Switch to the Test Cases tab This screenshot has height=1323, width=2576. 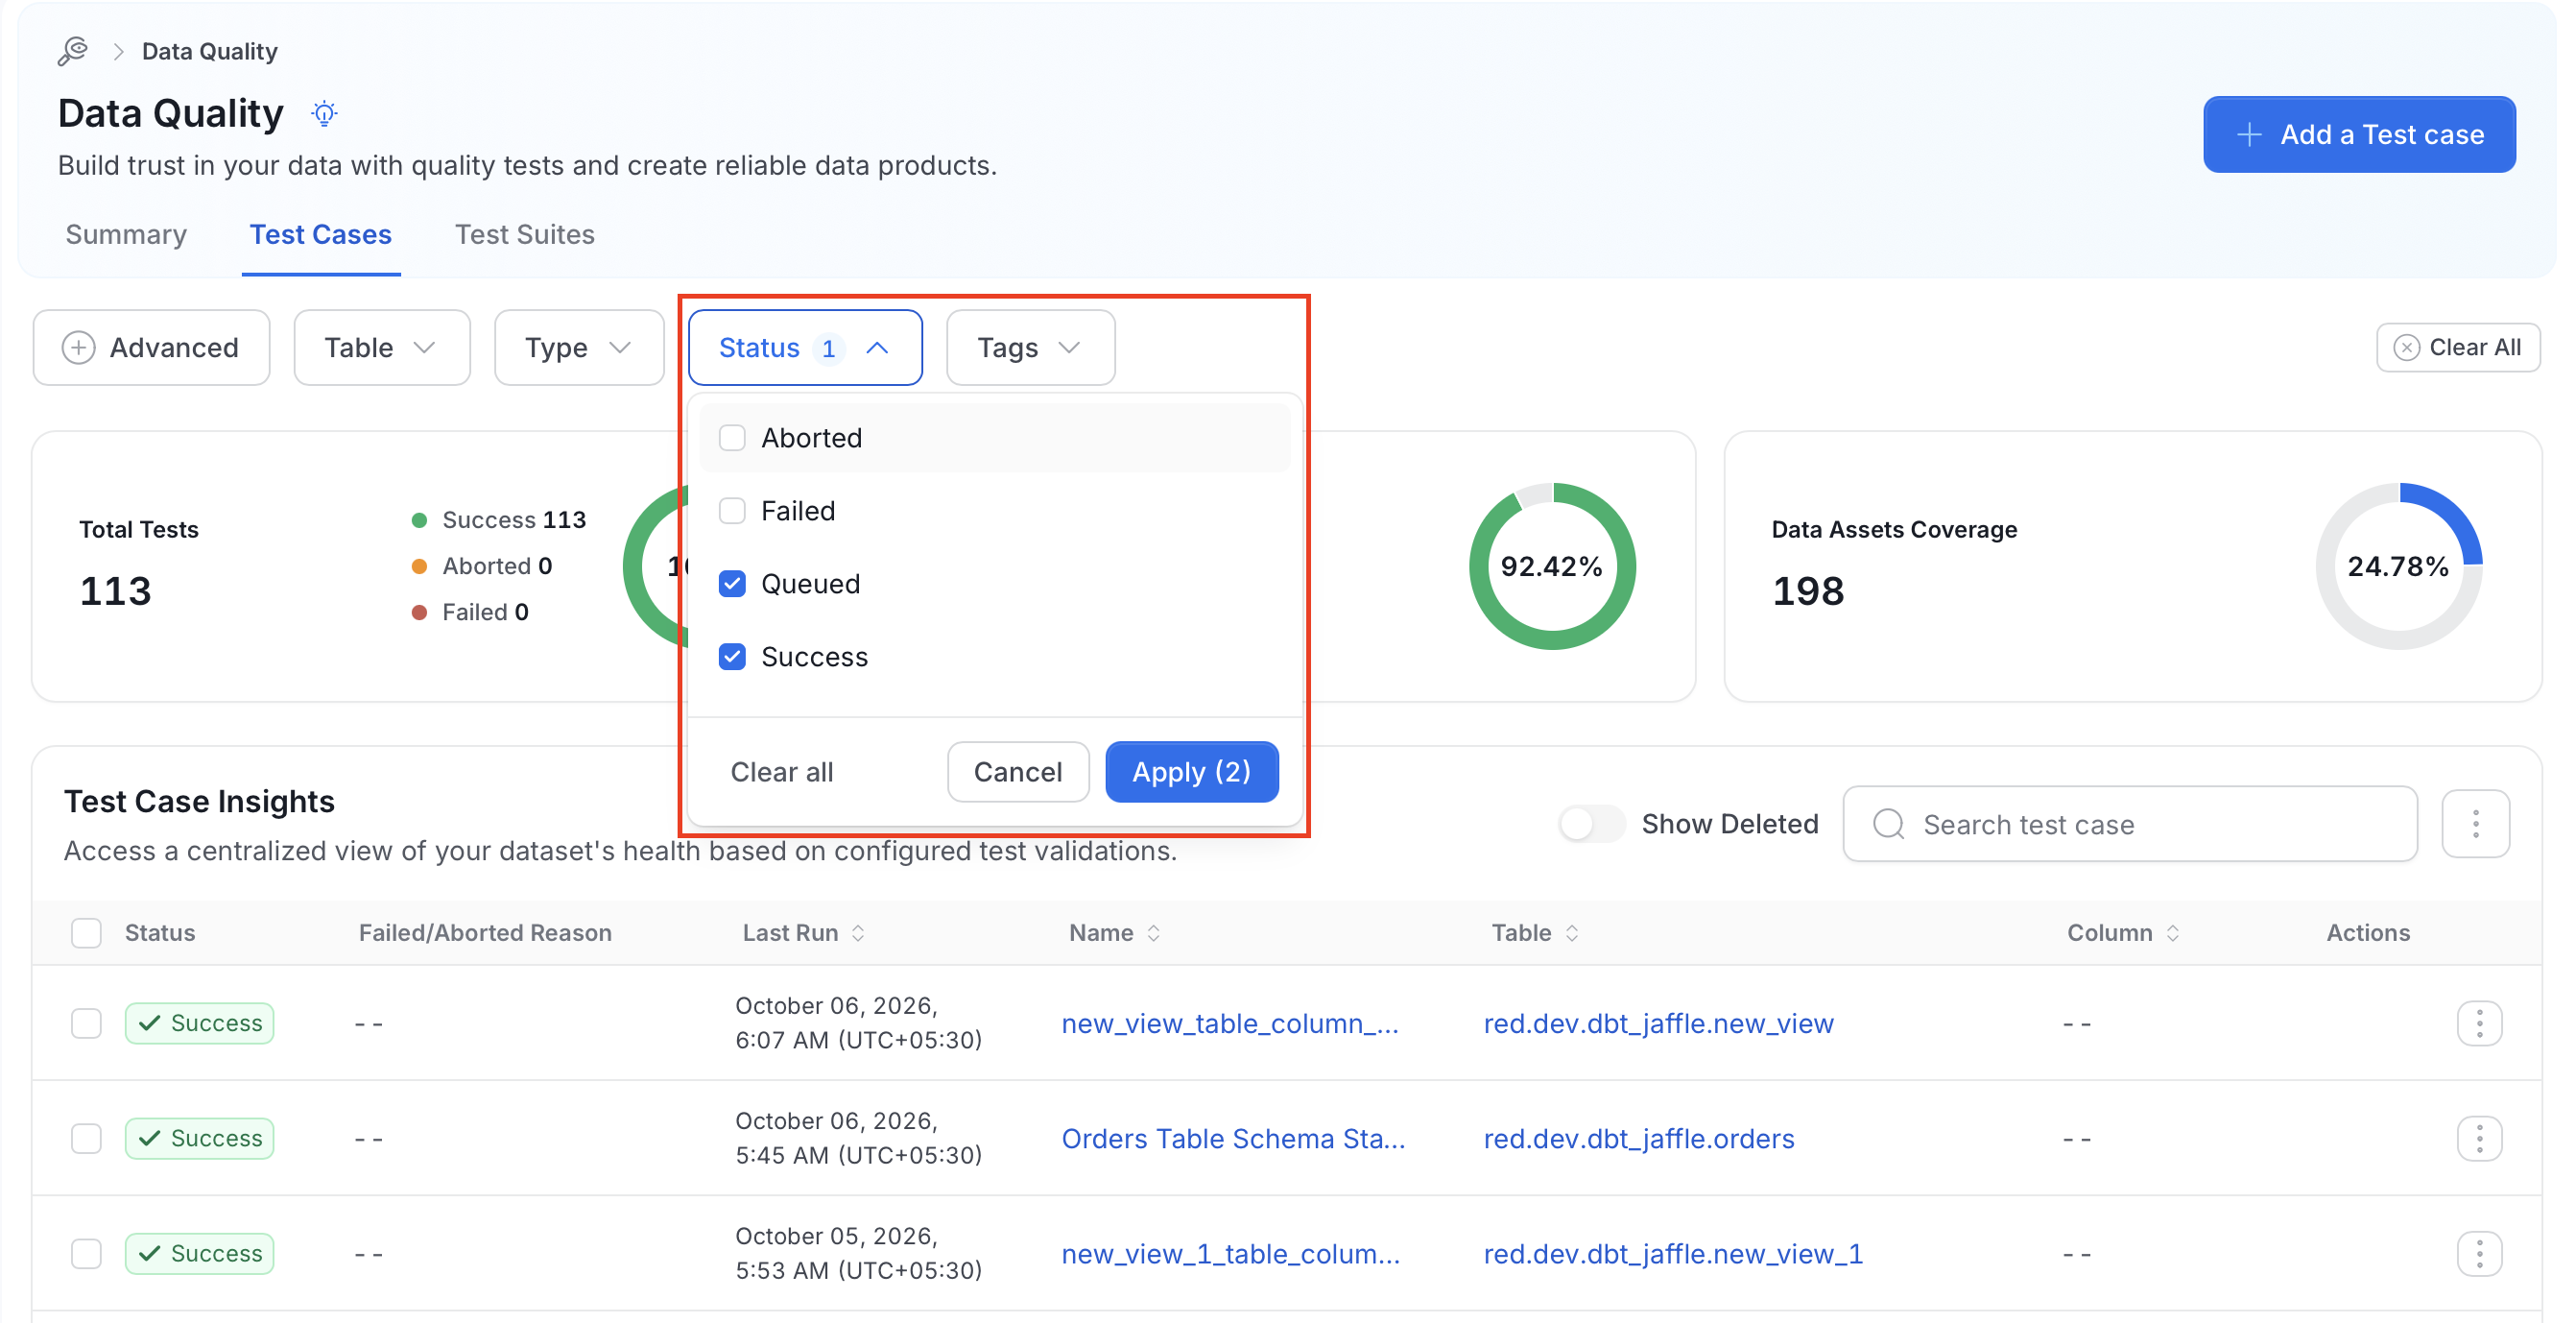[320, 234]
